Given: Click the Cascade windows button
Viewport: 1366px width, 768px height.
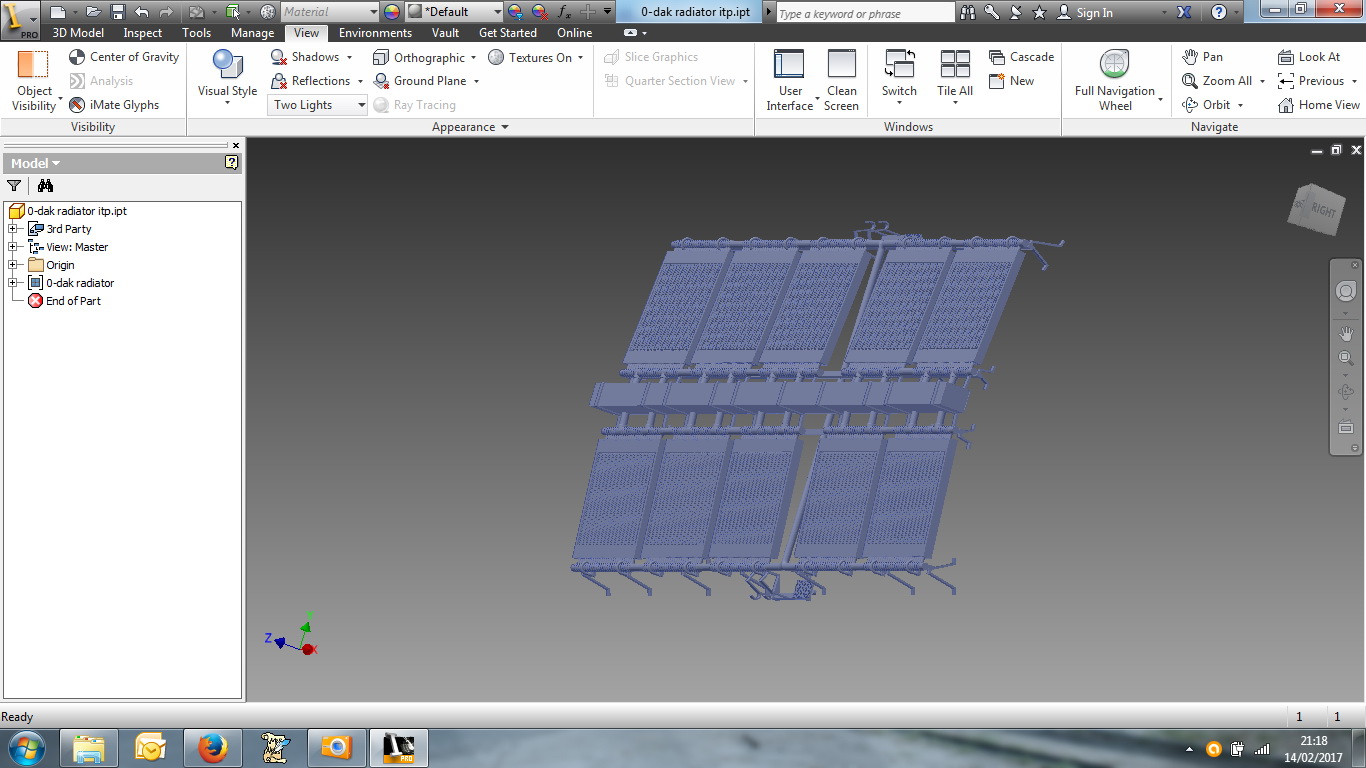Looking at the screenshot, I should [1021, 57].
